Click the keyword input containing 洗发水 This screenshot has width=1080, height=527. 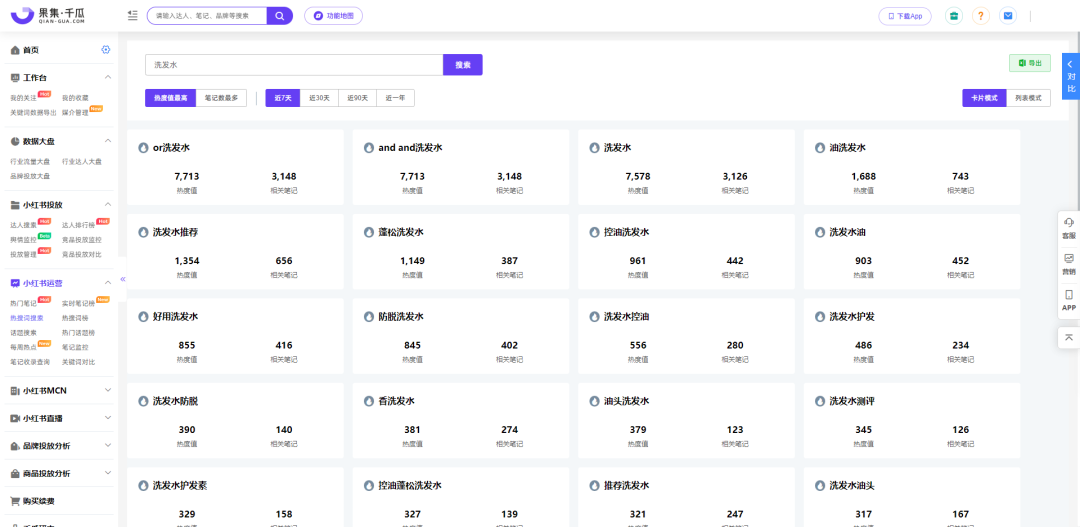(294, 65)
